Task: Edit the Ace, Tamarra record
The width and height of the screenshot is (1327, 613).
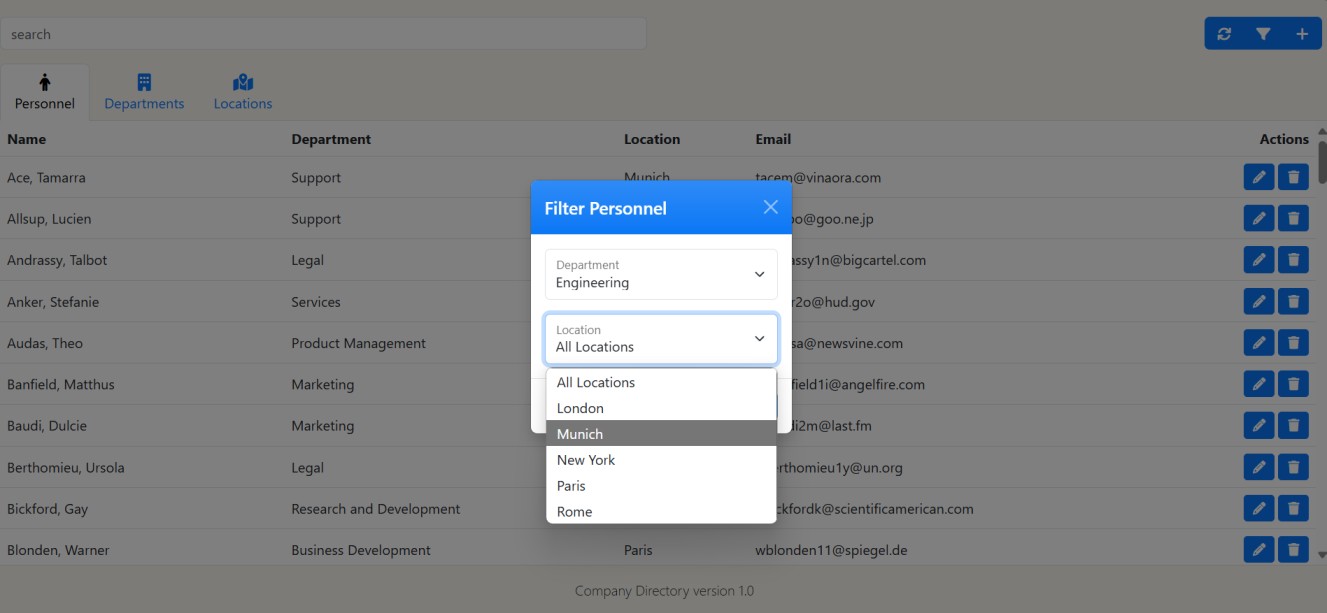Action: tap(1259, 178)
